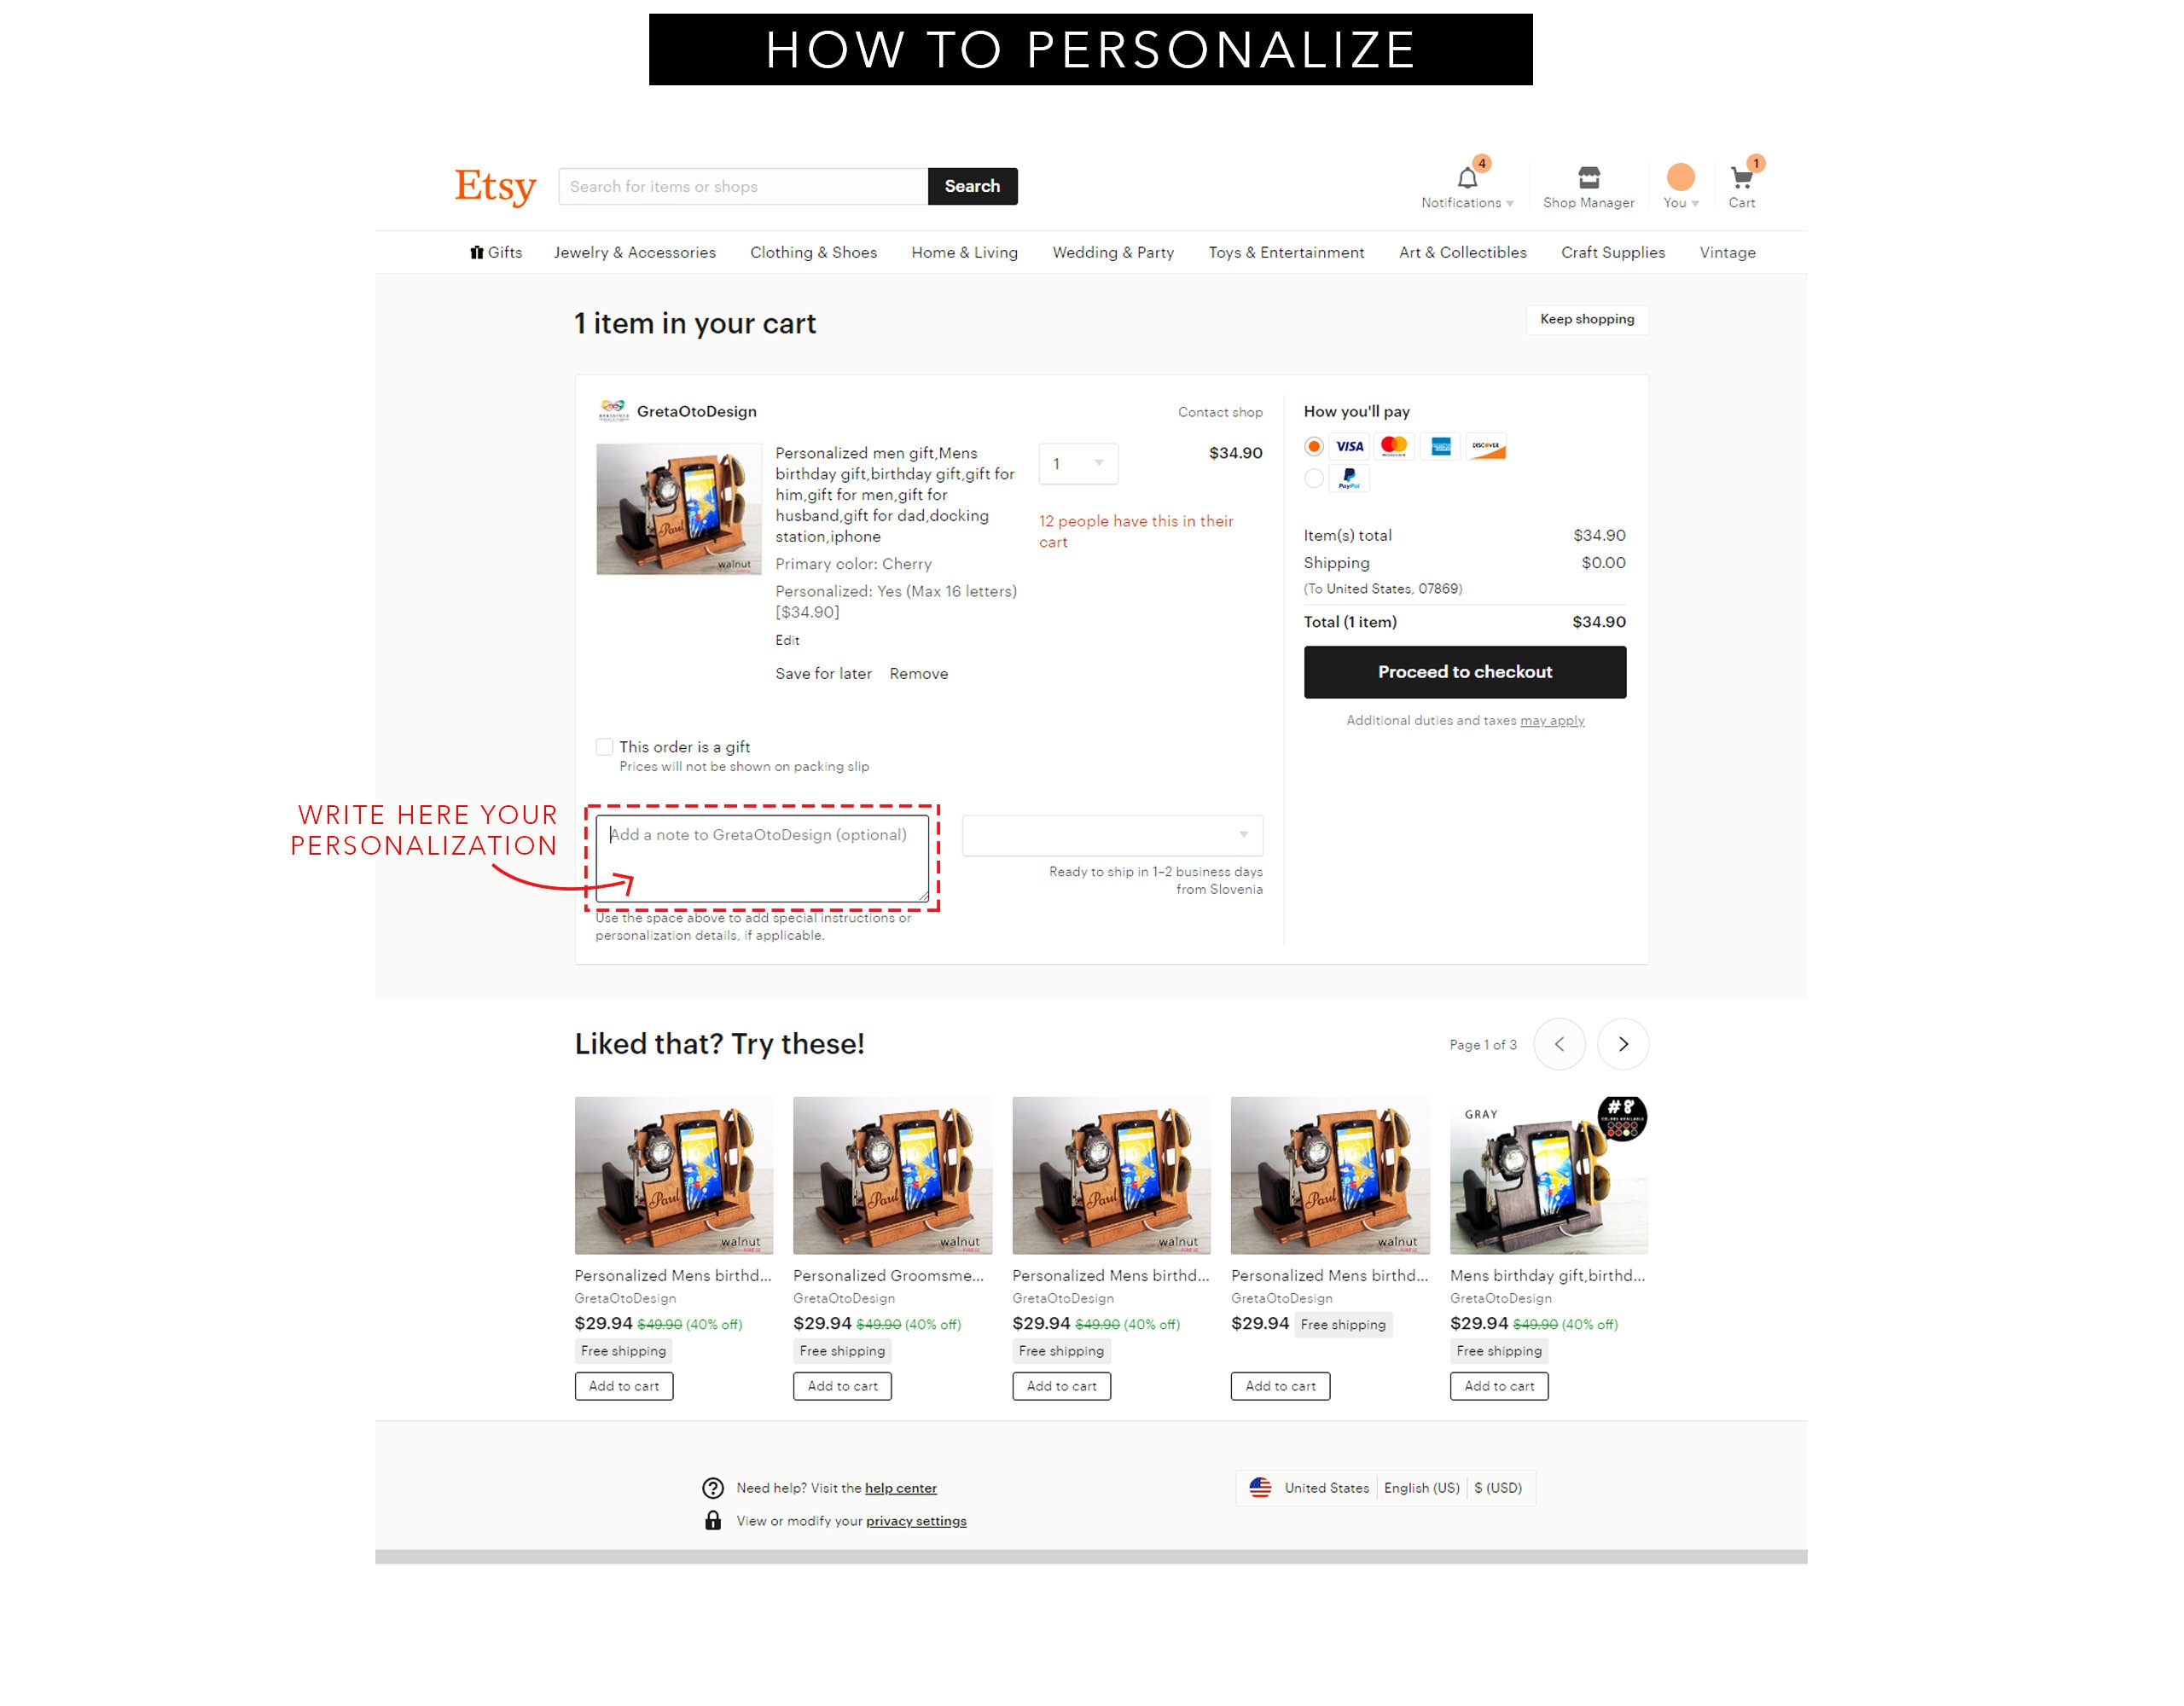
Task: Open the Cart icon in header
Action: (x=1741, y=178)
